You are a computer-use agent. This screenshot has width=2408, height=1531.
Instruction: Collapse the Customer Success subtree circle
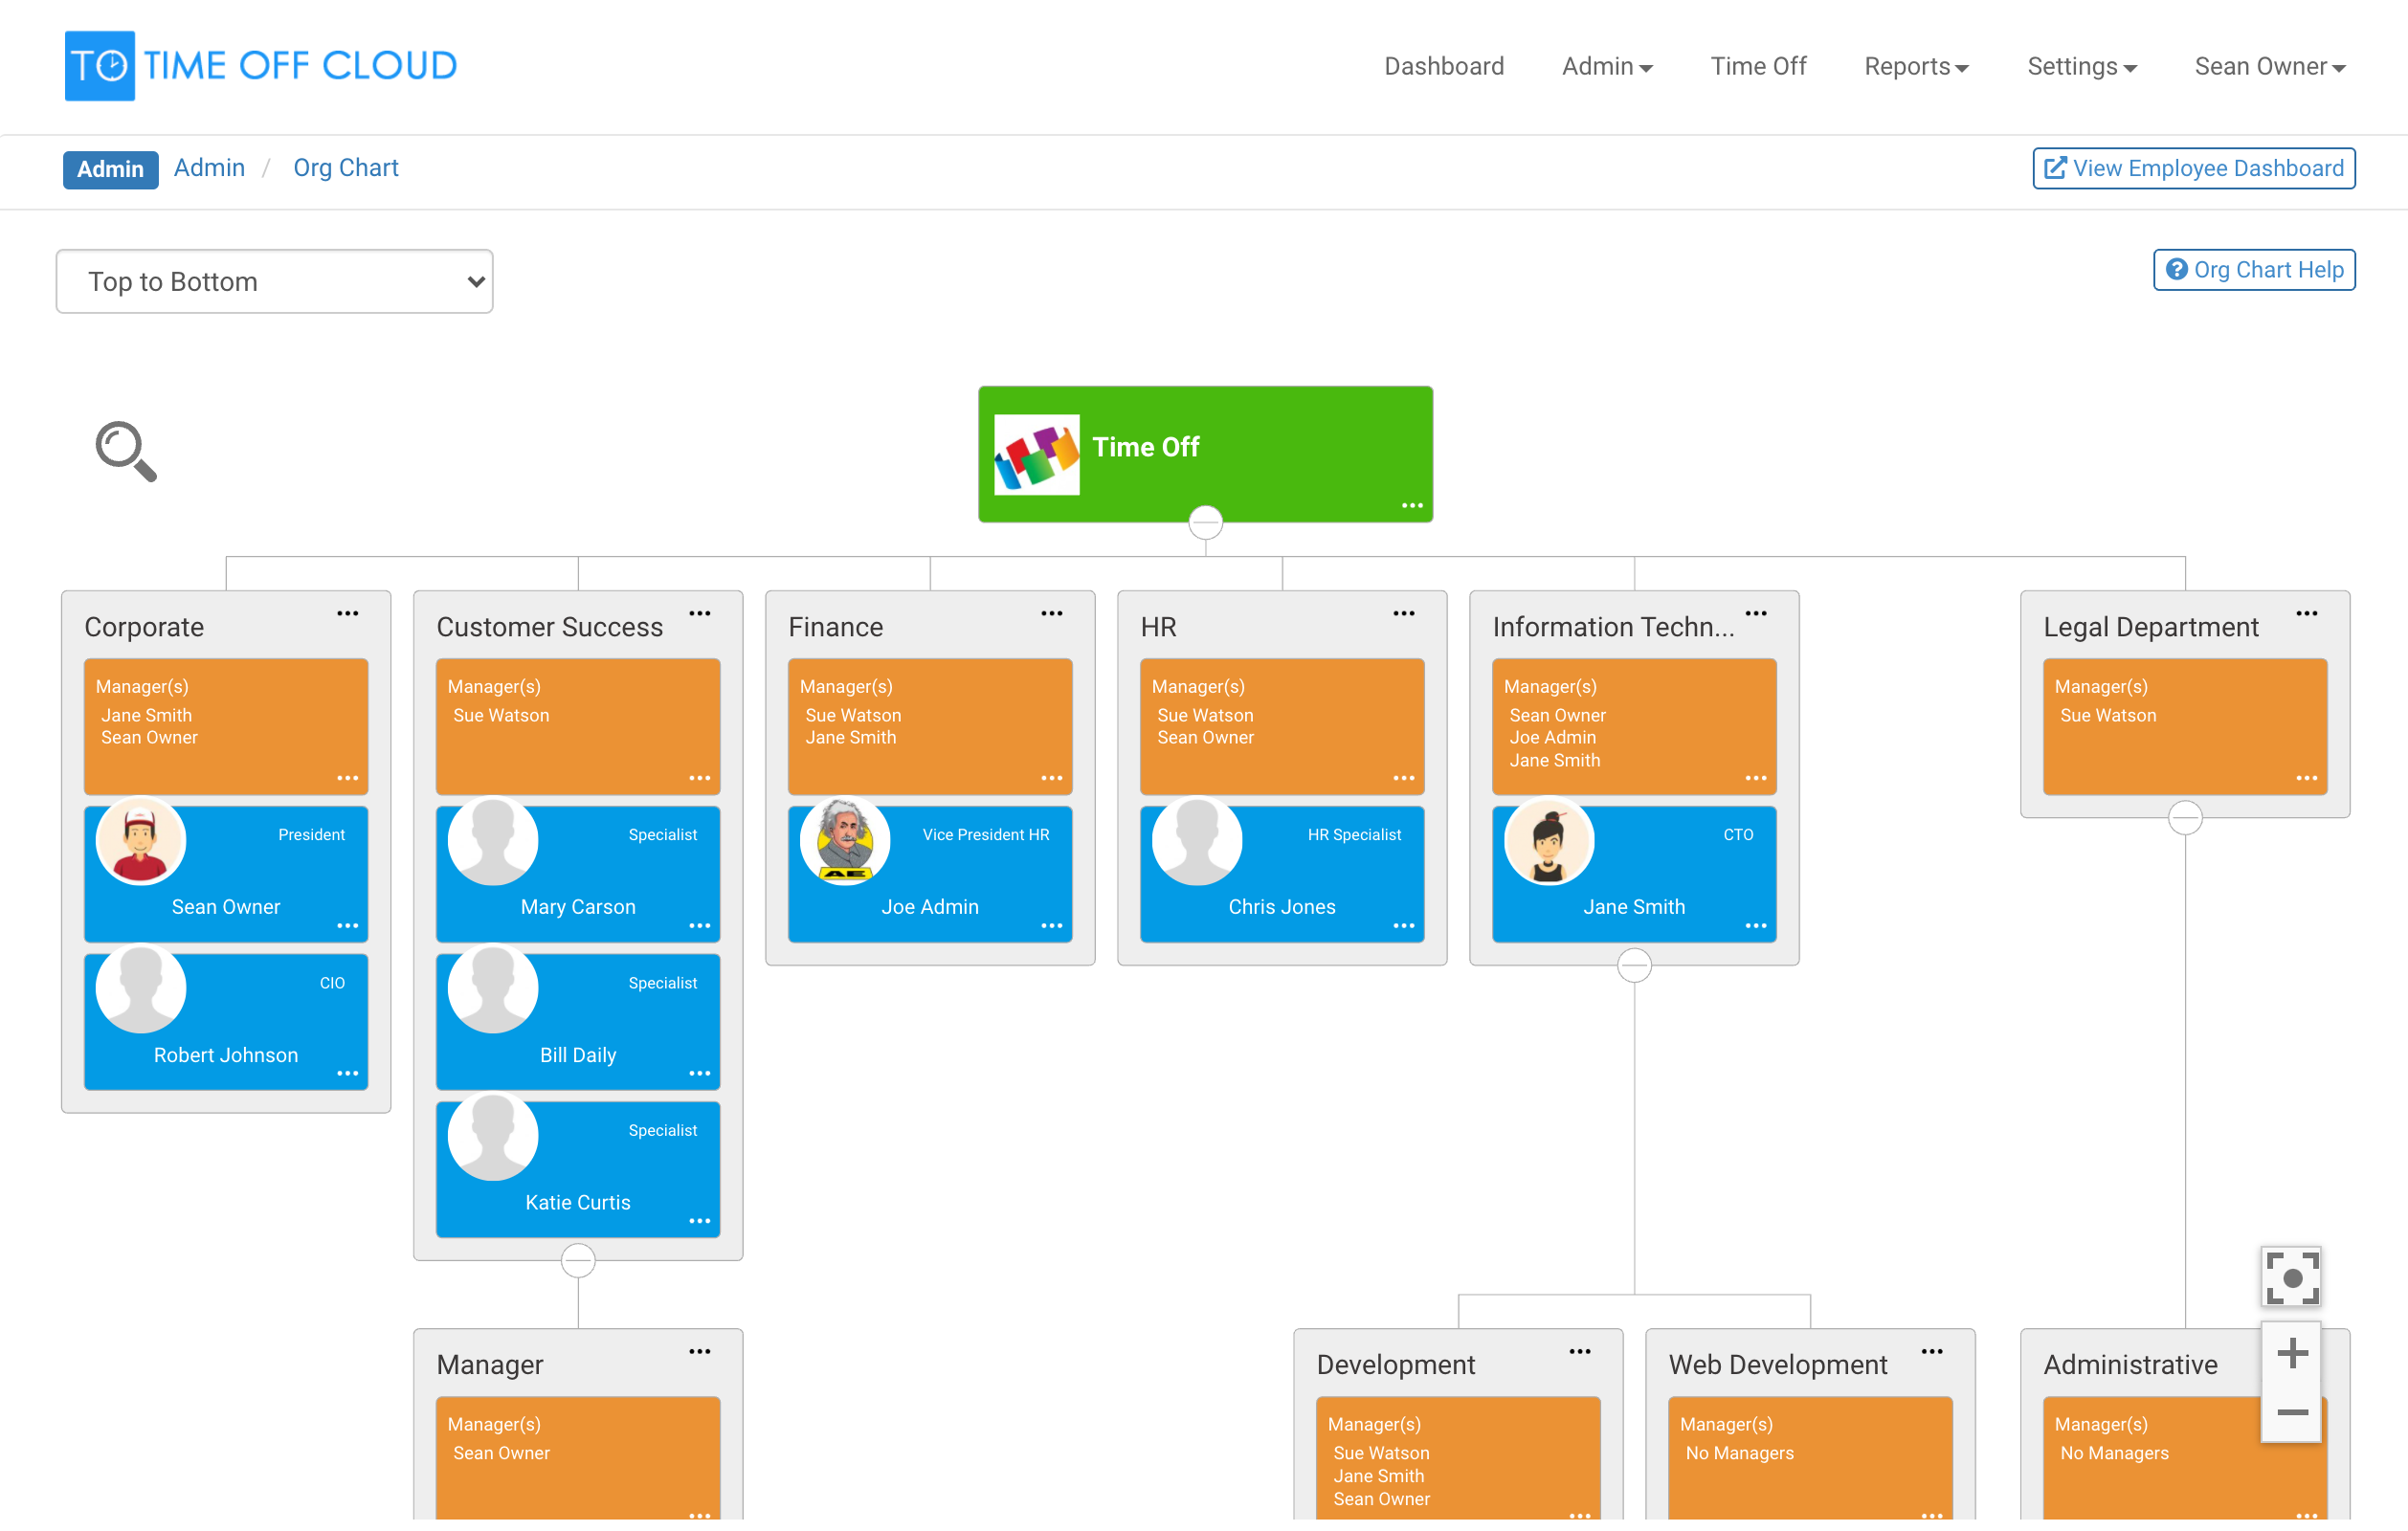pos(577,1260)
